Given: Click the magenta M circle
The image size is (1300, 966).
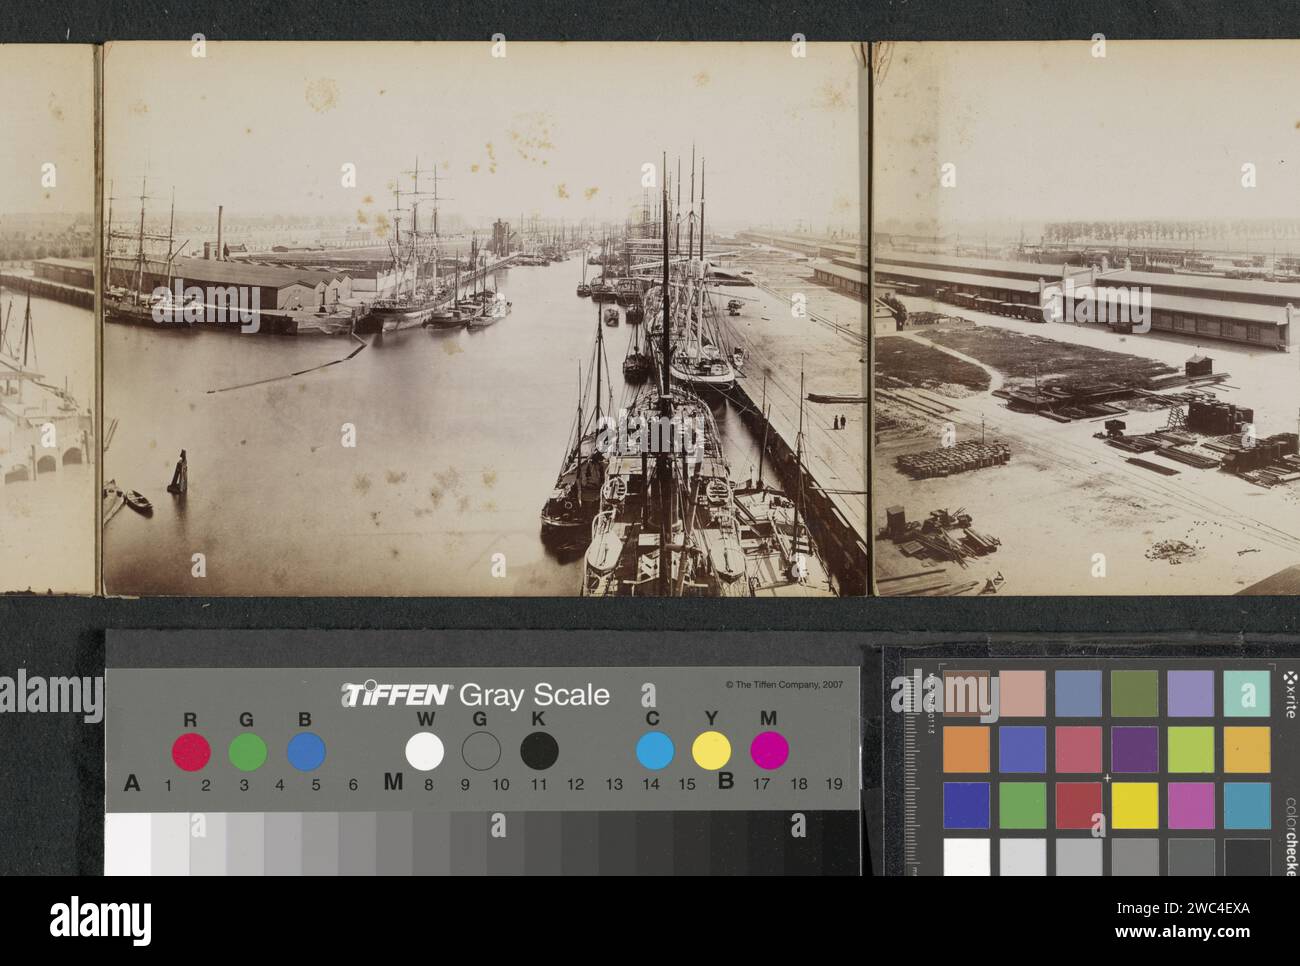Looking at the screenshot, I should click(770, 750).
